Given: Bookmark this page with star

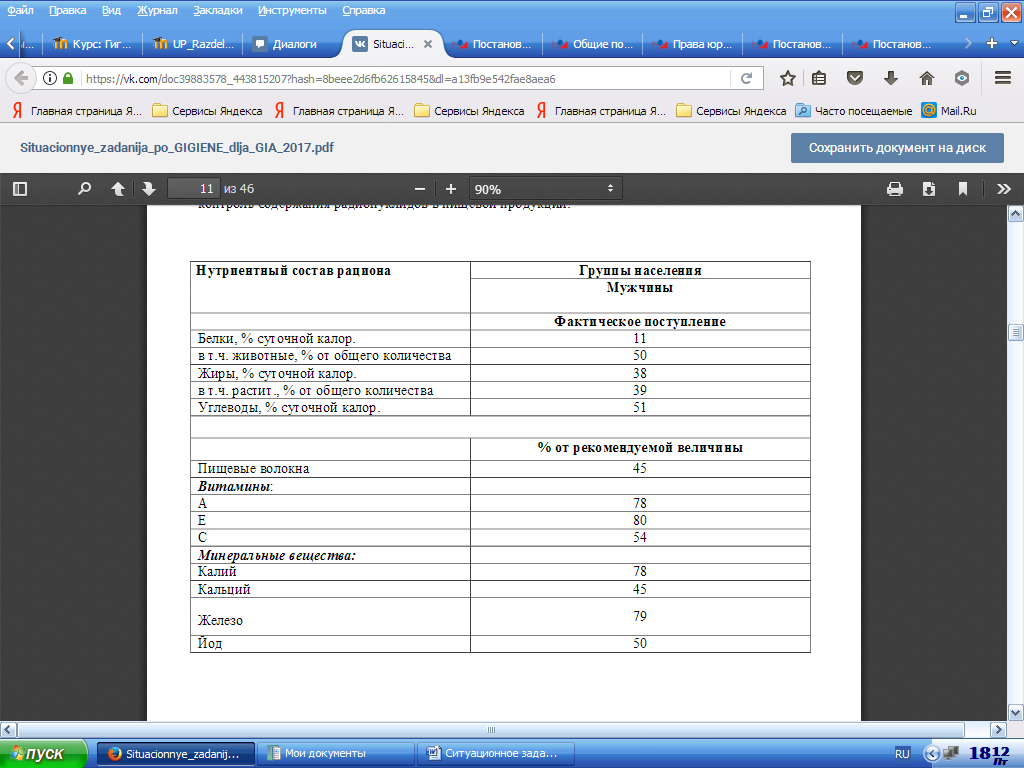Looking at the screenshot, I should click(788, 78).
